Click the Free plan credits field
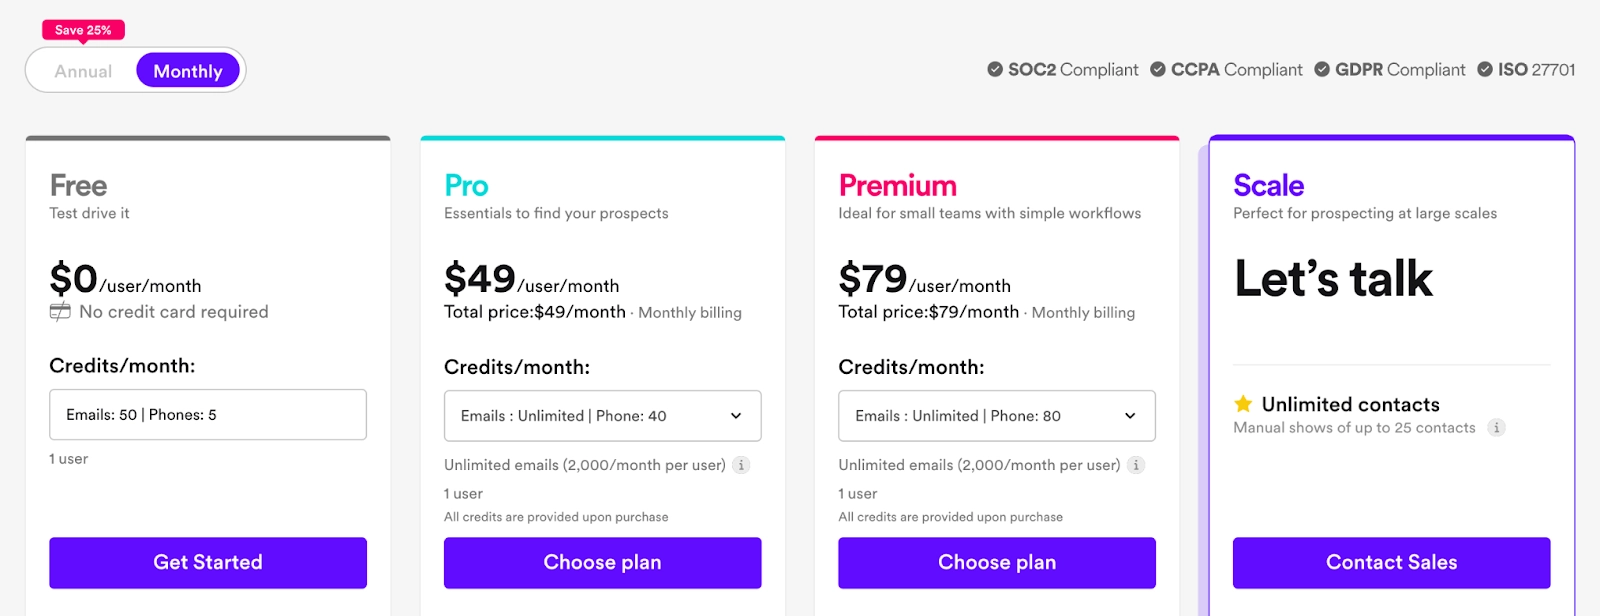Image resolution: width=1600 pixels, height=616 pixels. (x=208, y=415)
